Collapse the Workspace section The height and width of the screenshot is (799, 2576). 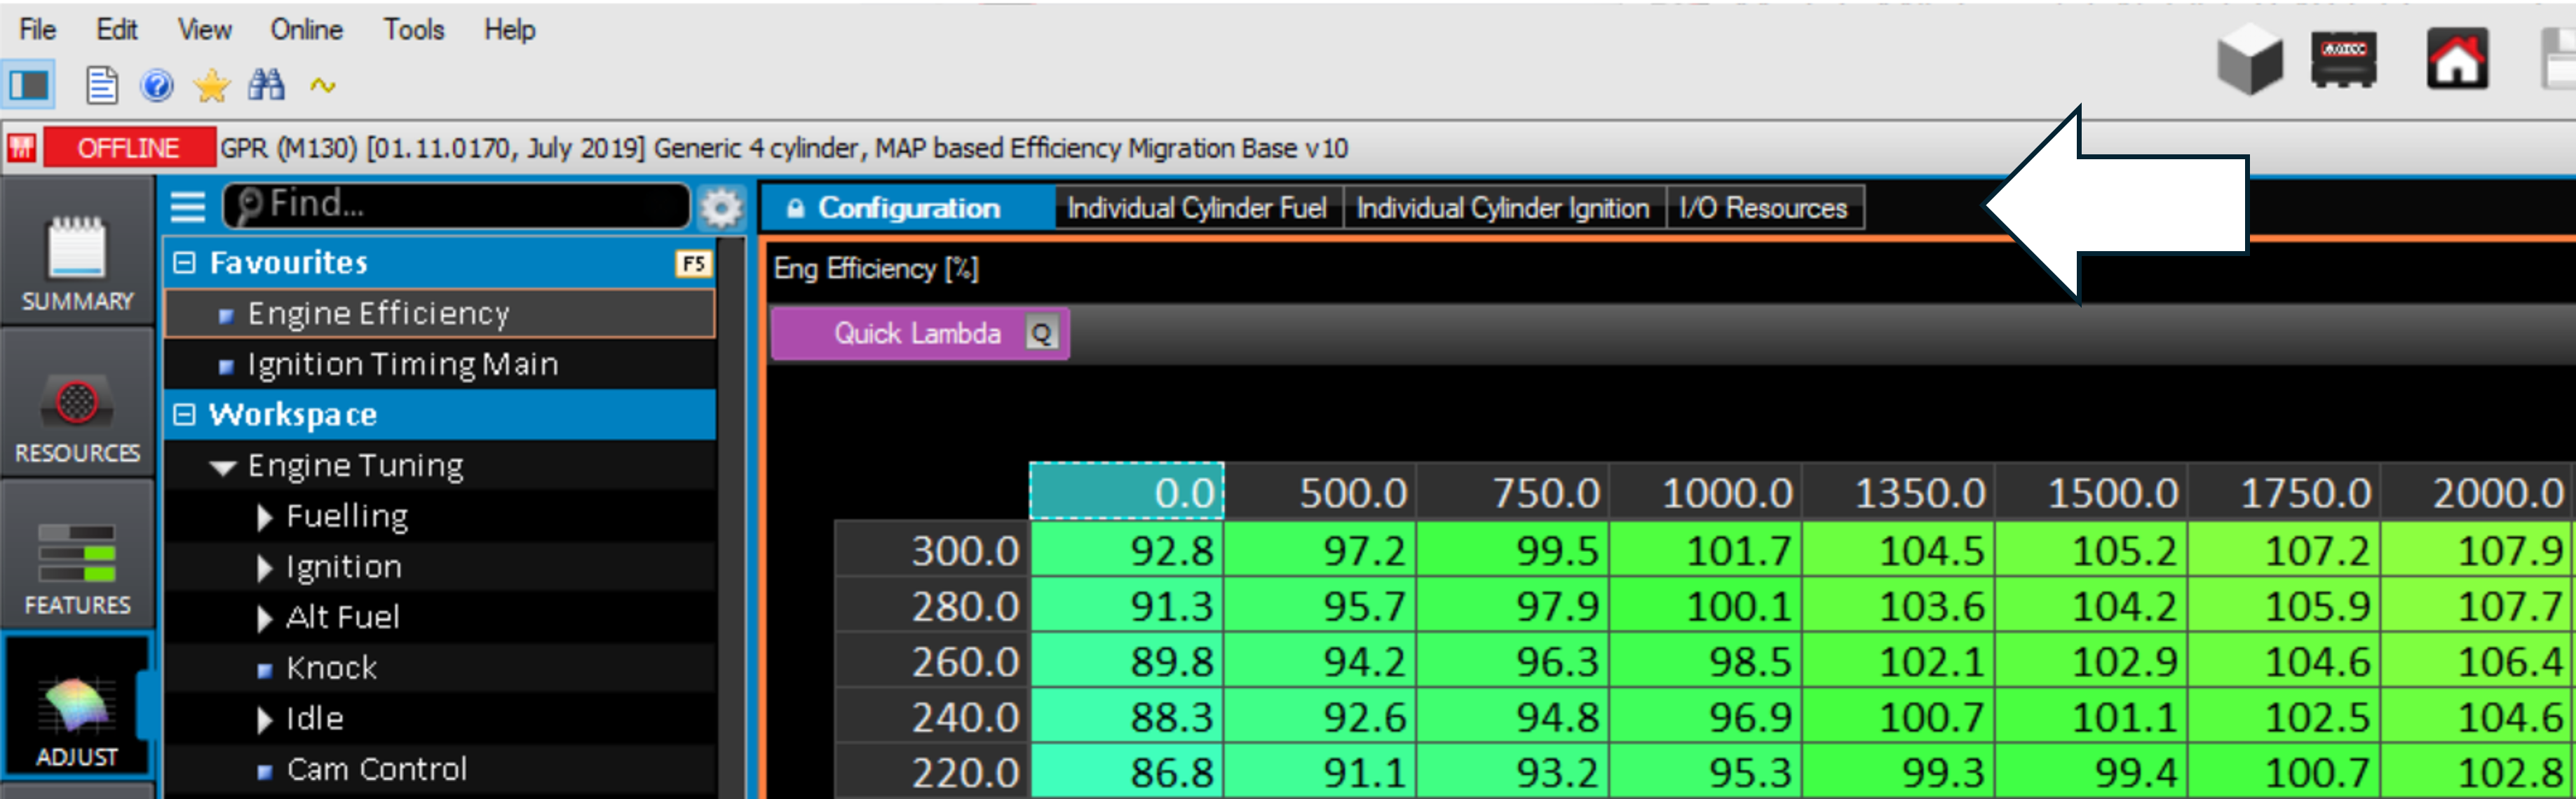tap(184, 415)
